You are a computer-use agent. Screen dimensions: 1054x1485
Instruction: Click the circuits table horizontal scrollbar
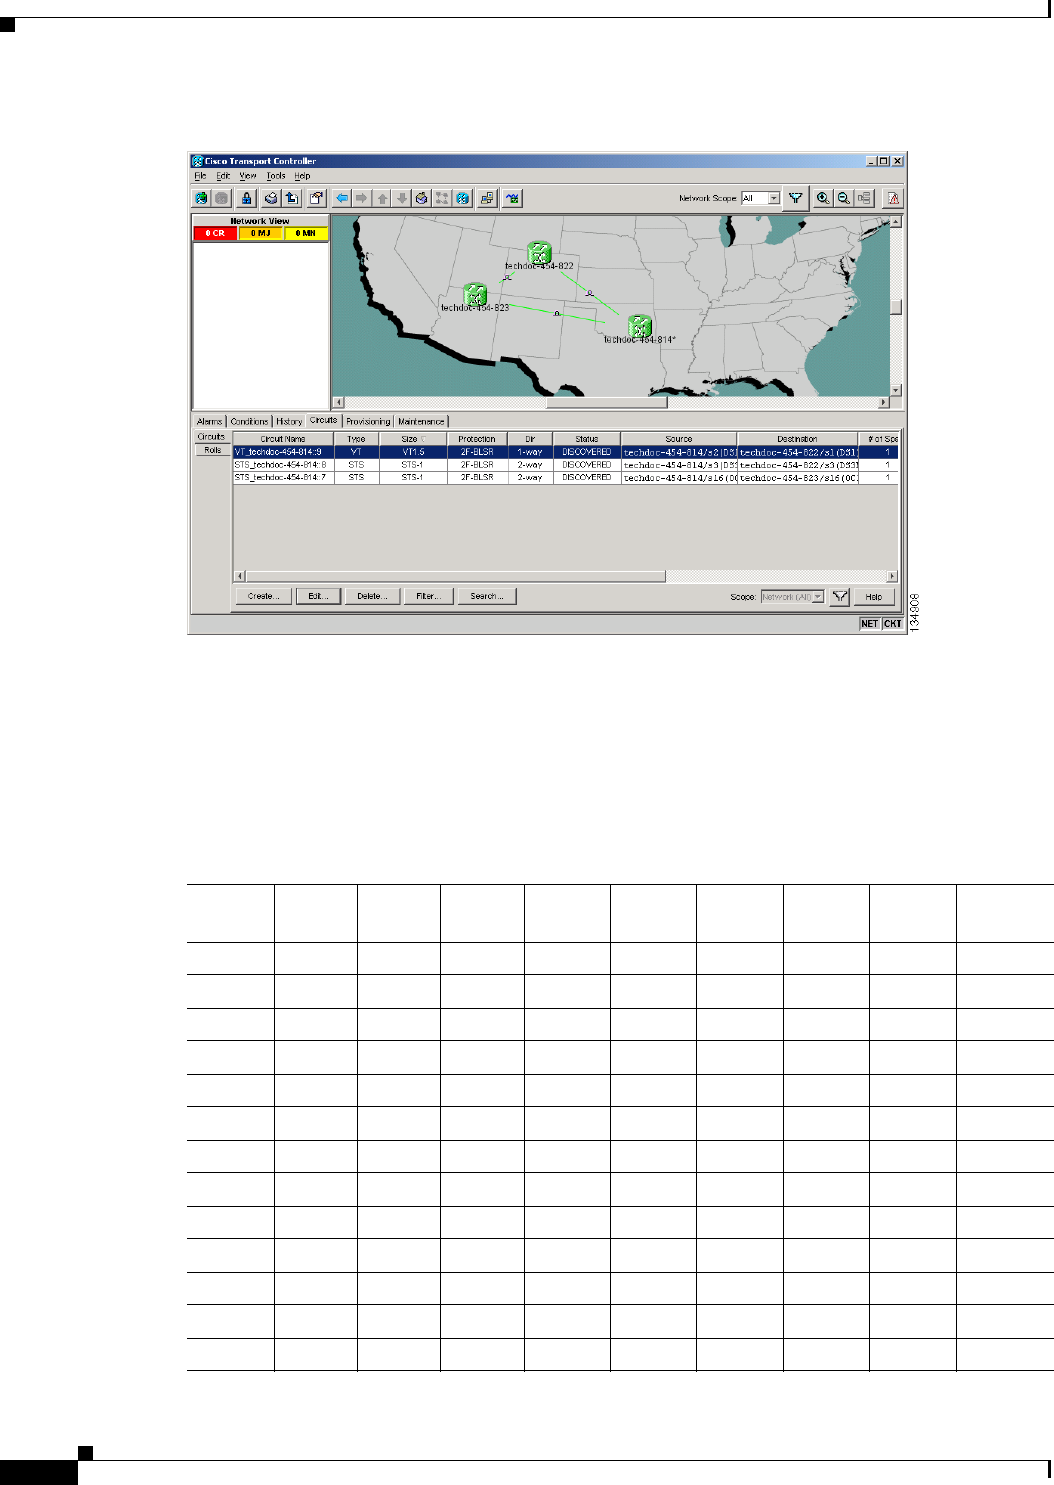coord(456,576)
